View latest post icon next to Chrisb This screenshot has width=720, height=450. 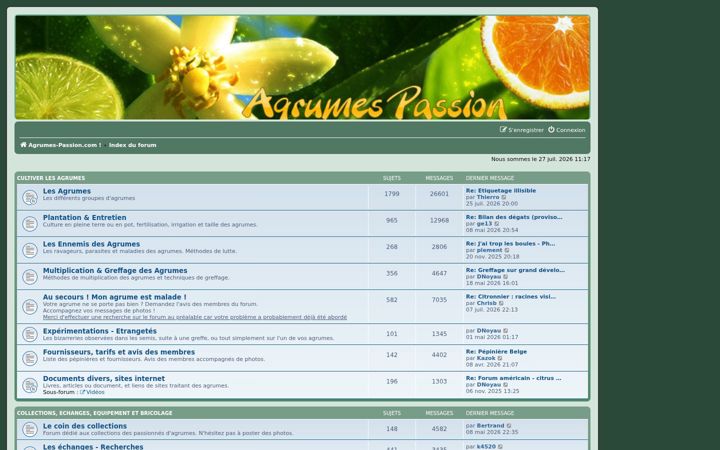click(x=501, y=304)
